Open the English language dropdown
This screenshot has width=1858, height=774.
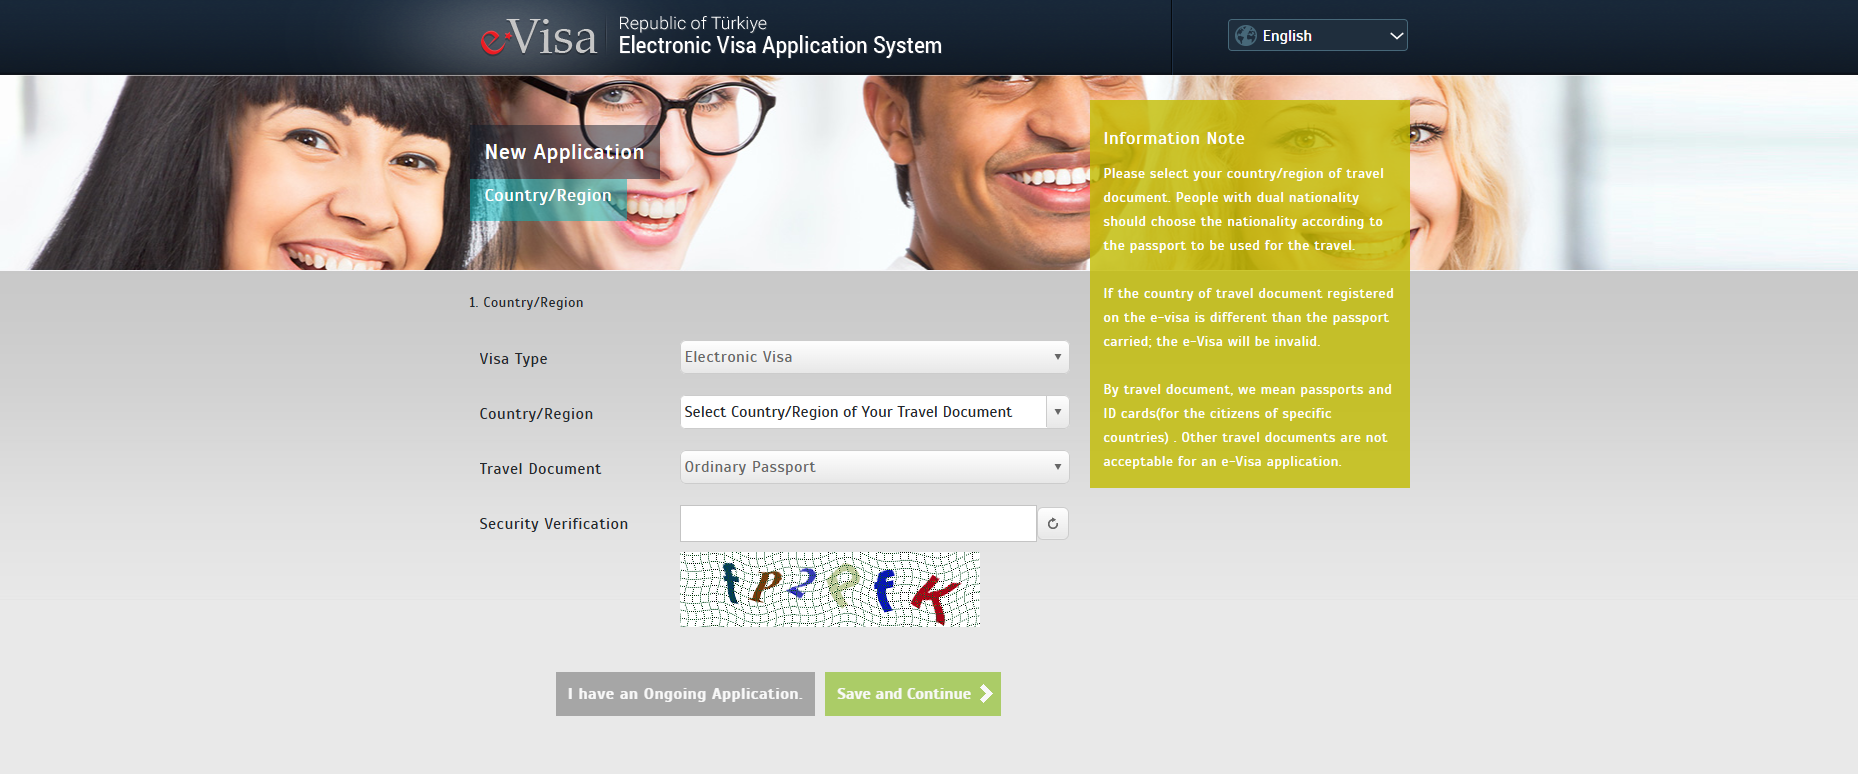pyautogui.click(x=1316, y=36)
